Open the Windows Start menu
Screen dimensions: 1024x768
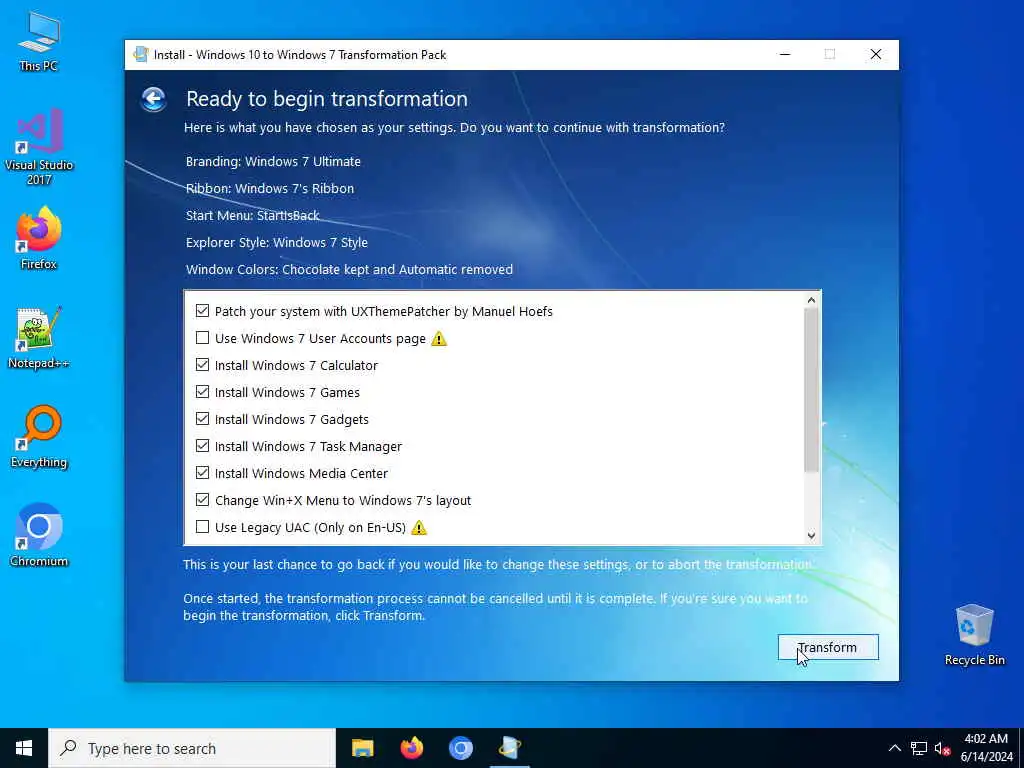(24, 748)
